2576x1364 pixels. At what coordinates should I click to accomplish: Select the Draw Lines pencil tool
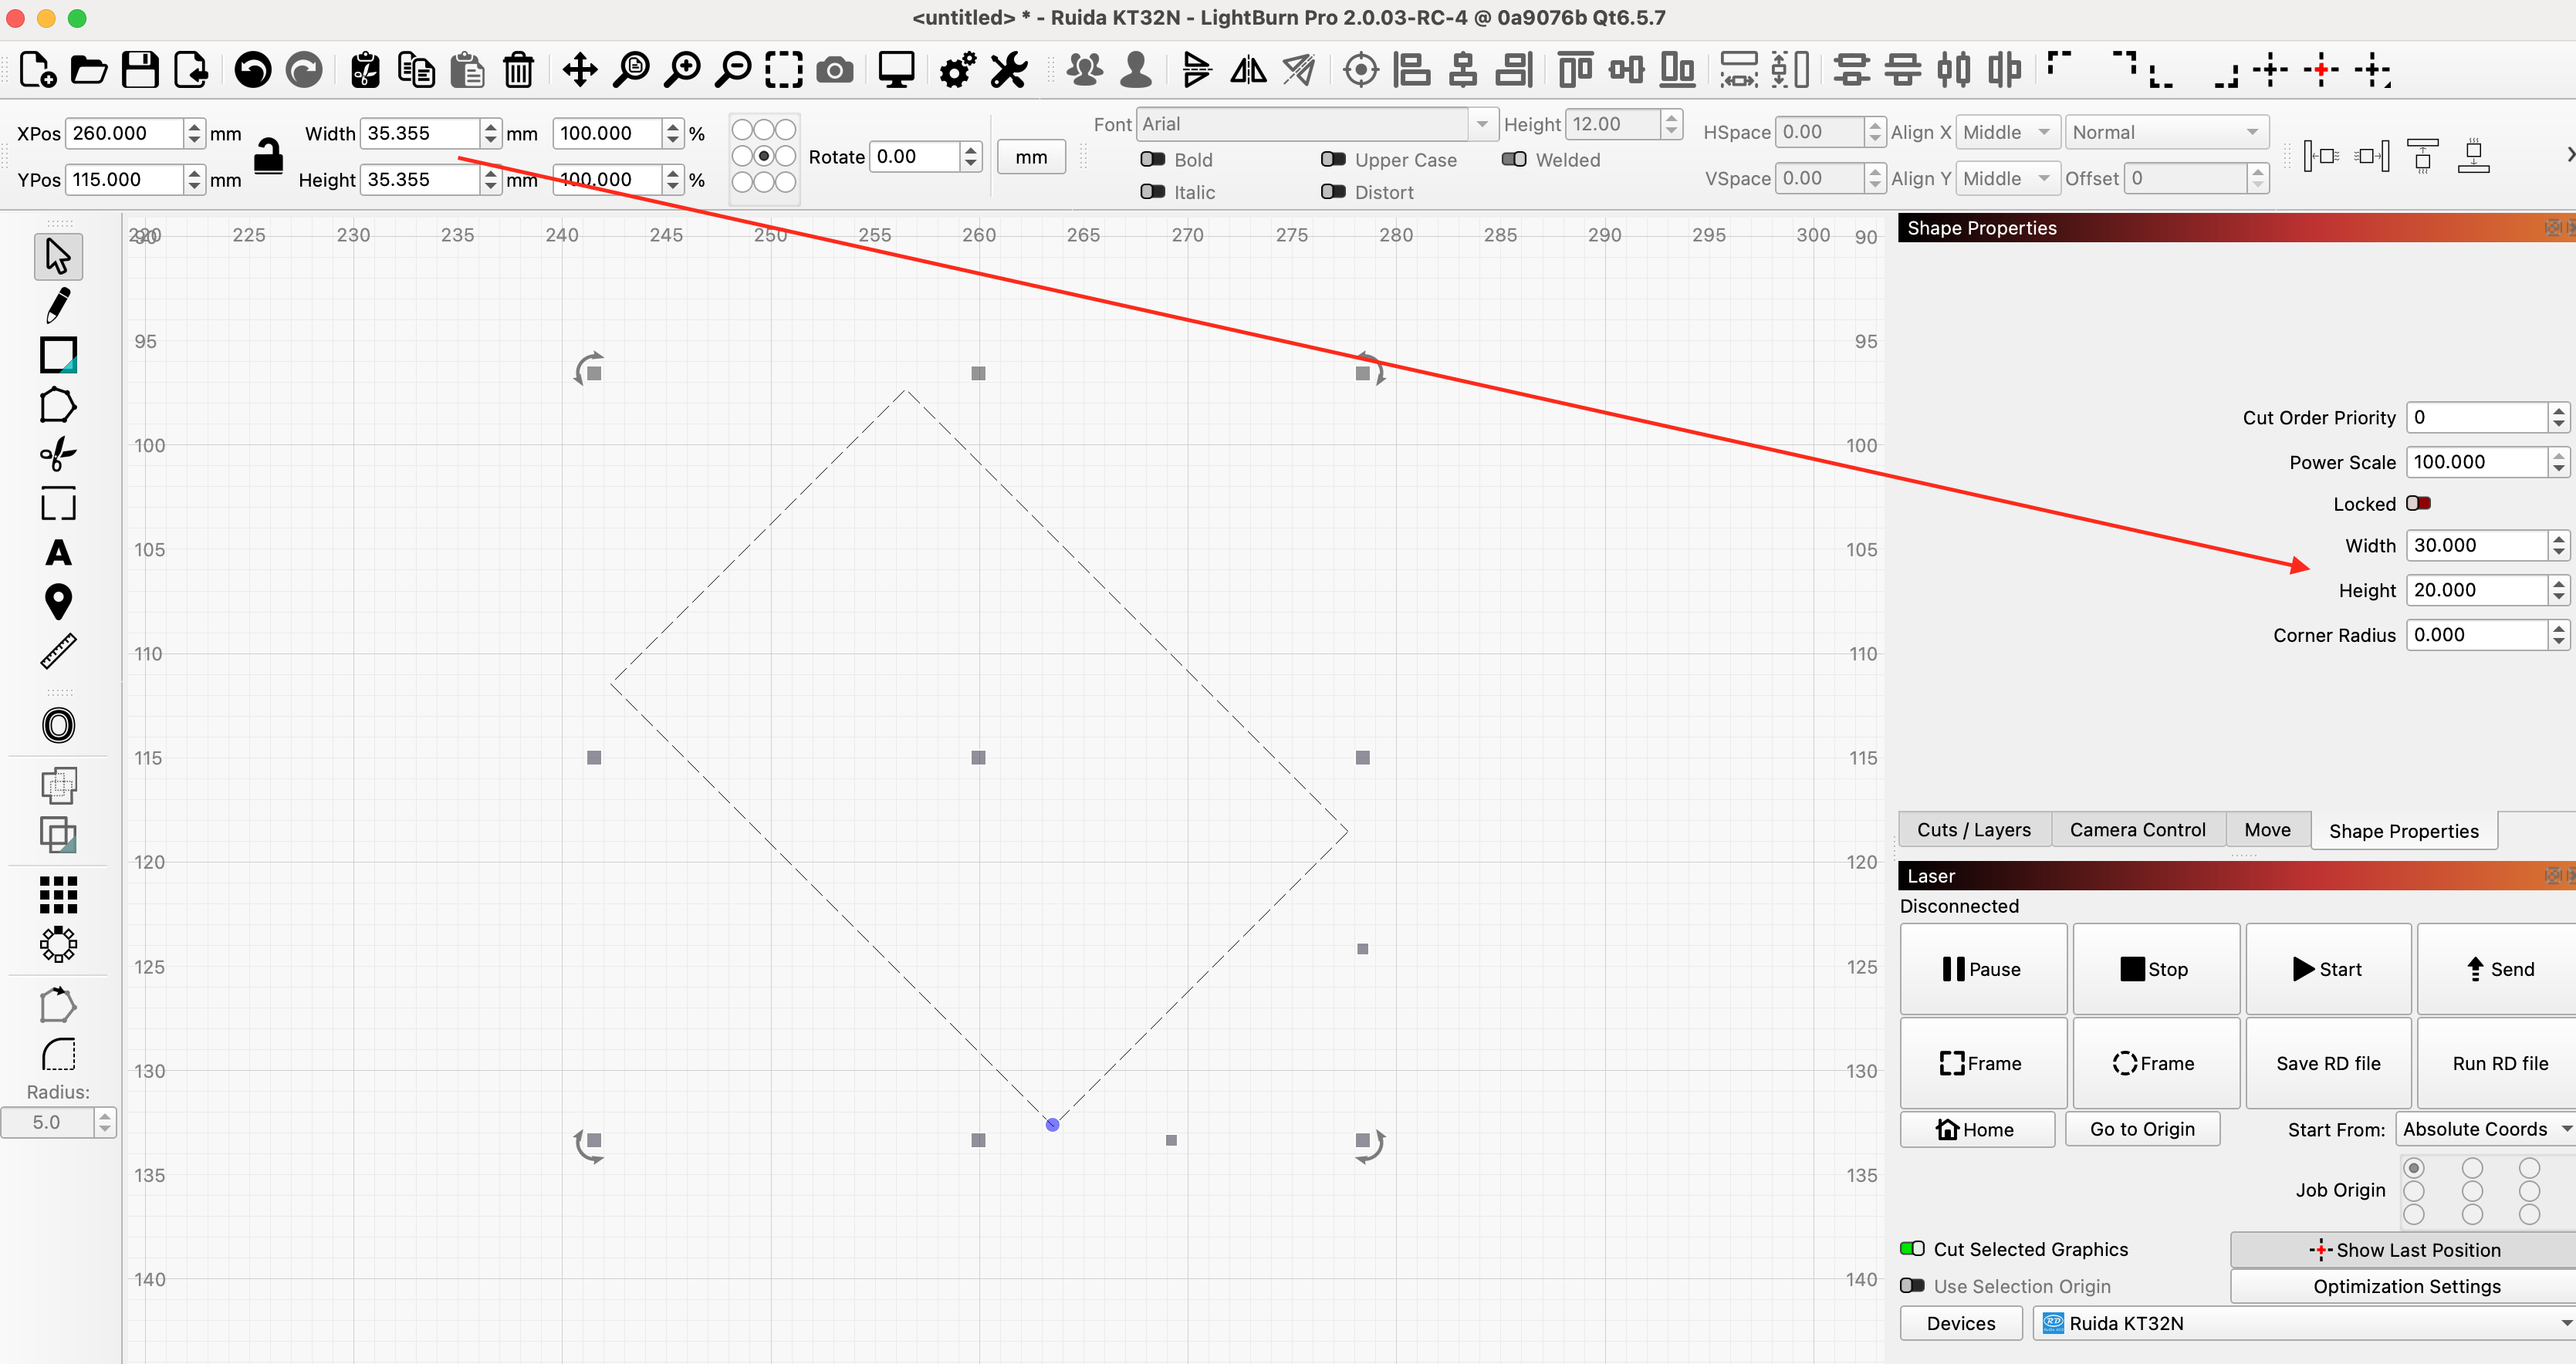click(x=58, y=305)
